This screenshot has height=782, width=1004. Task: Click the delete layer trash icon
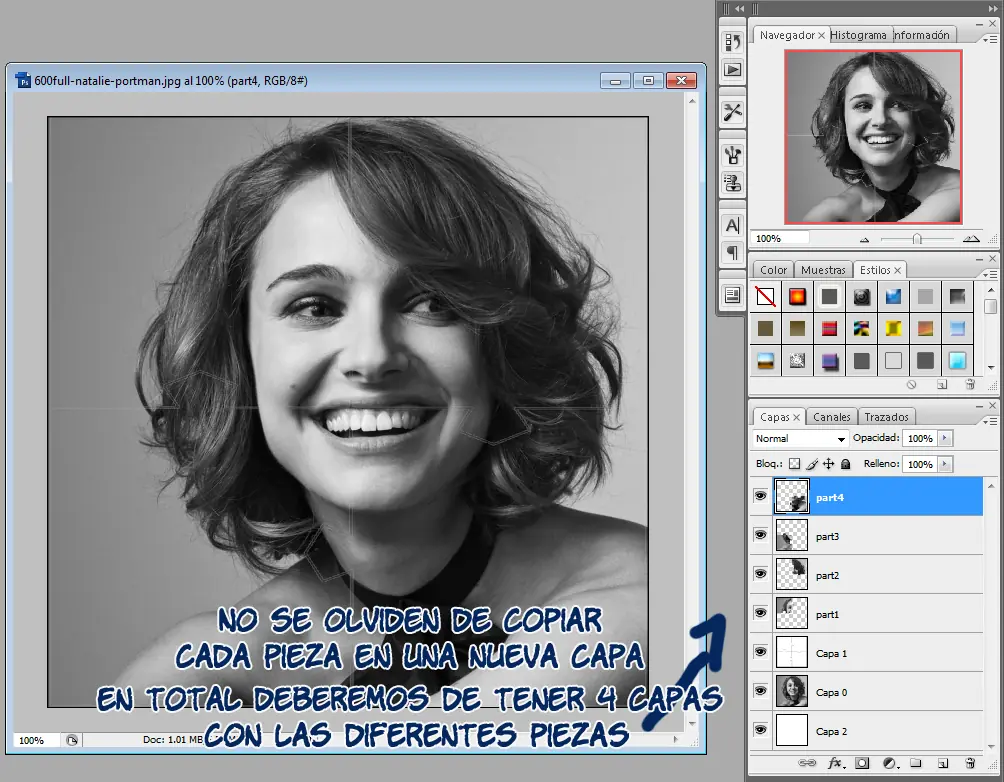969,763
